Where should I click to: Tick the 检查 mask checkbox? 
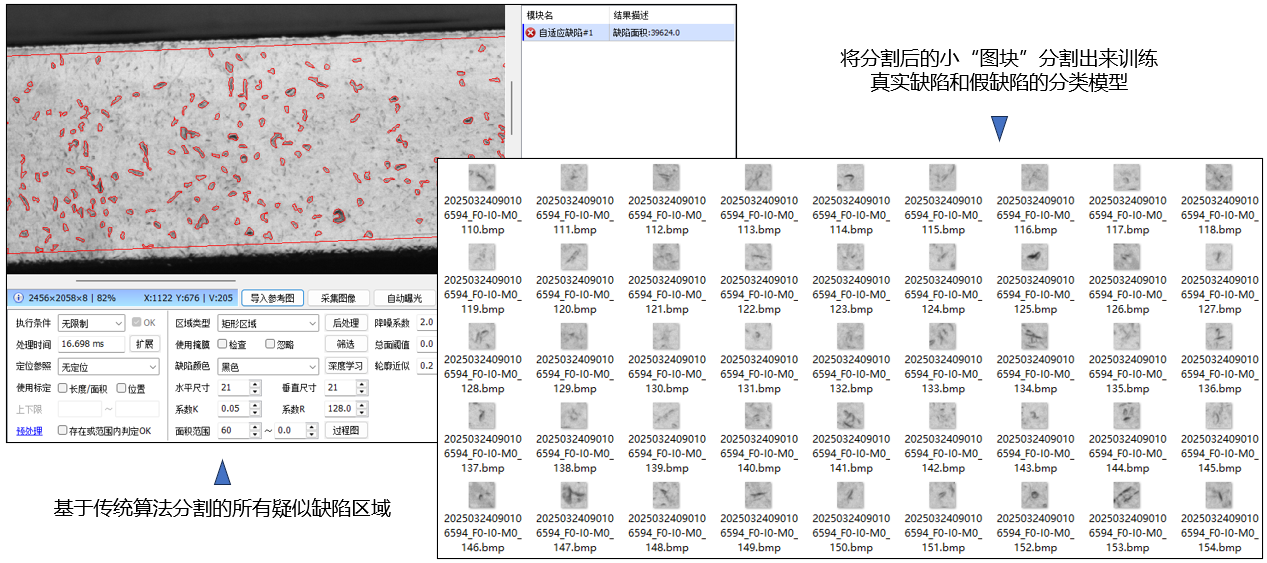coord(223,344)
